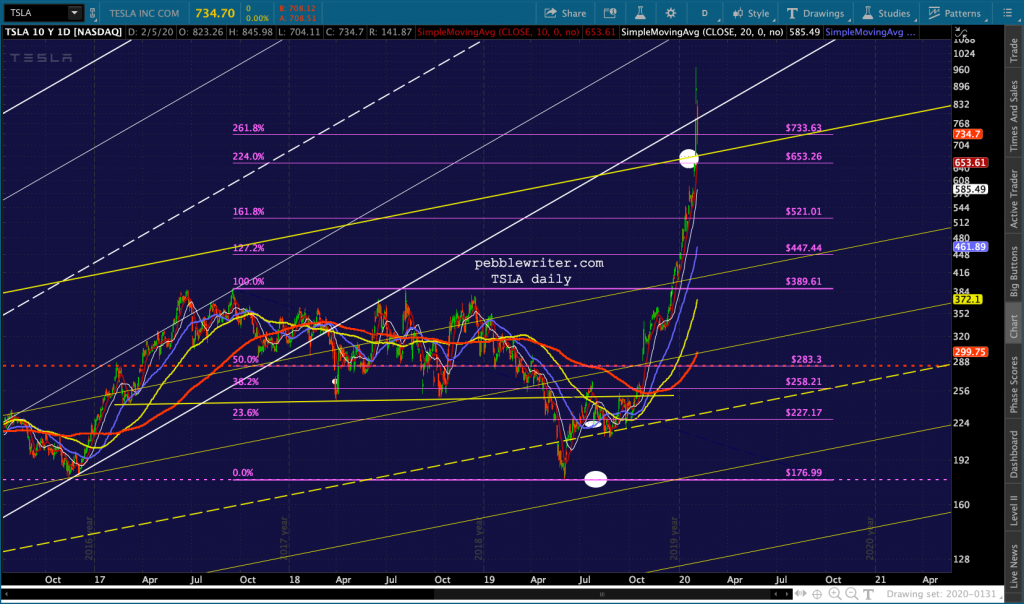Click the price axis tool icon top right
Screen dimensions: 1024x604
tap(961, 31)
